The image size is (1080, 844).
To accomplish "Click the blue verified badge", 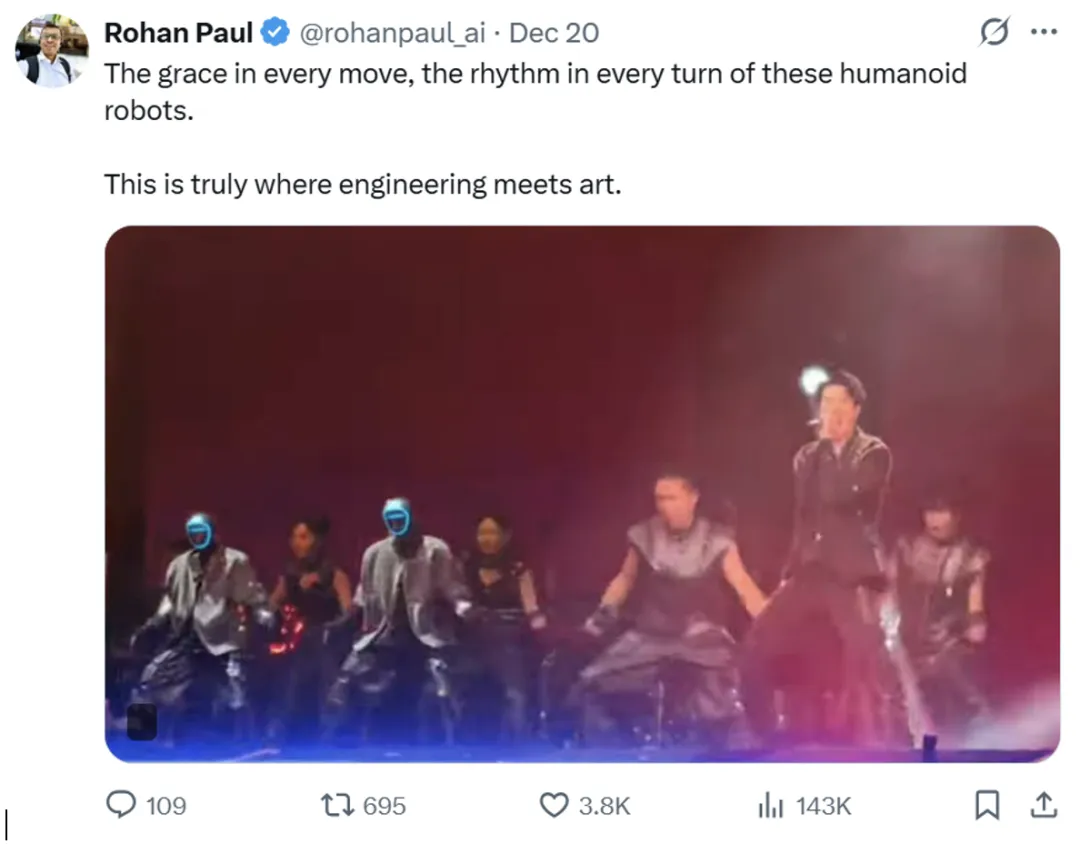I will tap(275, 33).
